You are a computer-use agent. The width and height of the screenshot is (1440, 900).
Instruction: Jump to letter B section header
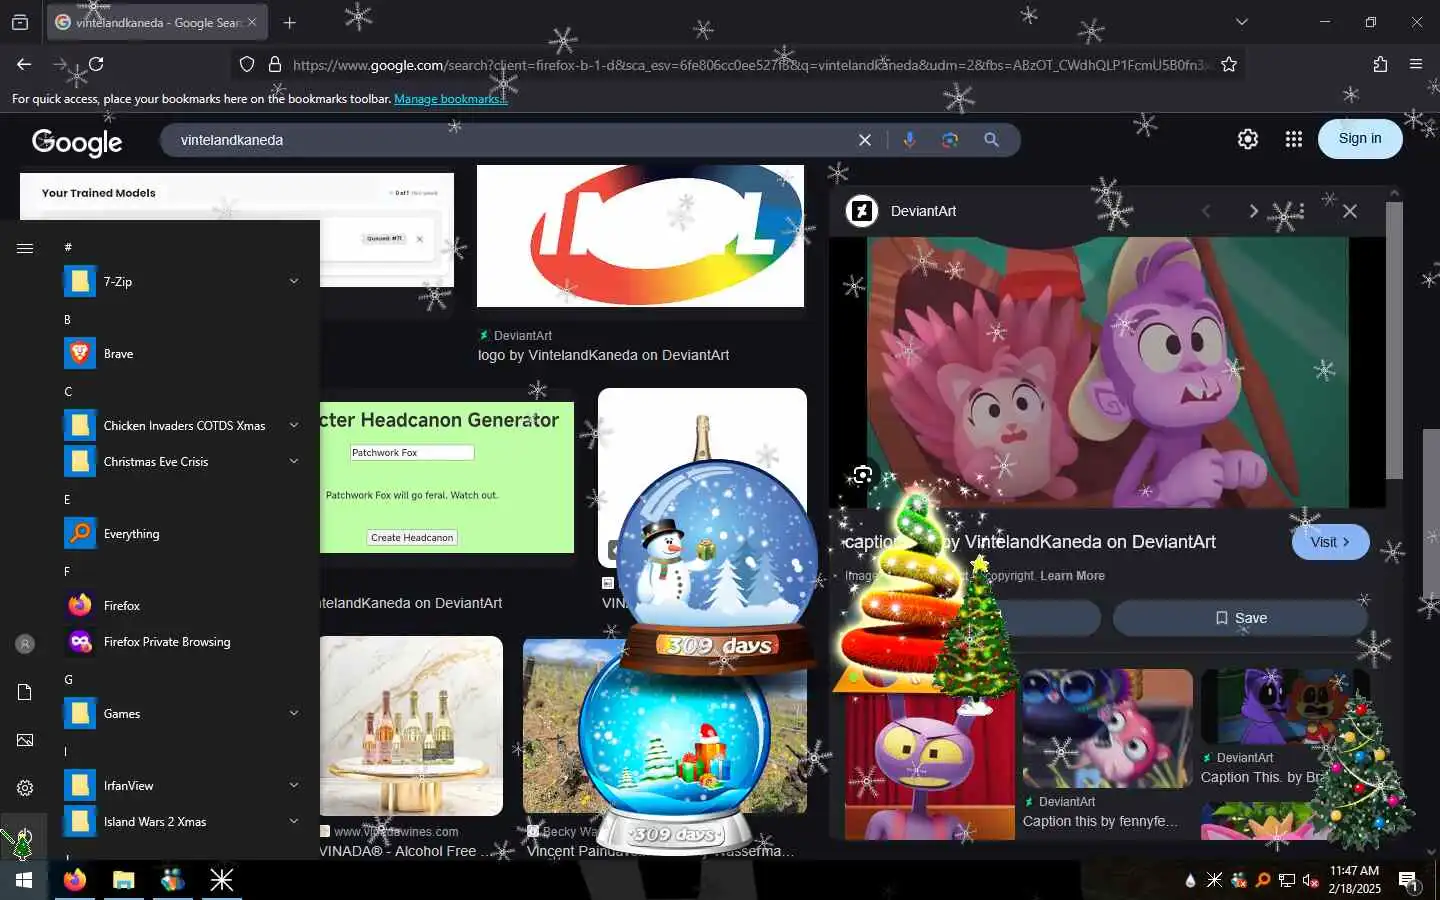point(67,320)
